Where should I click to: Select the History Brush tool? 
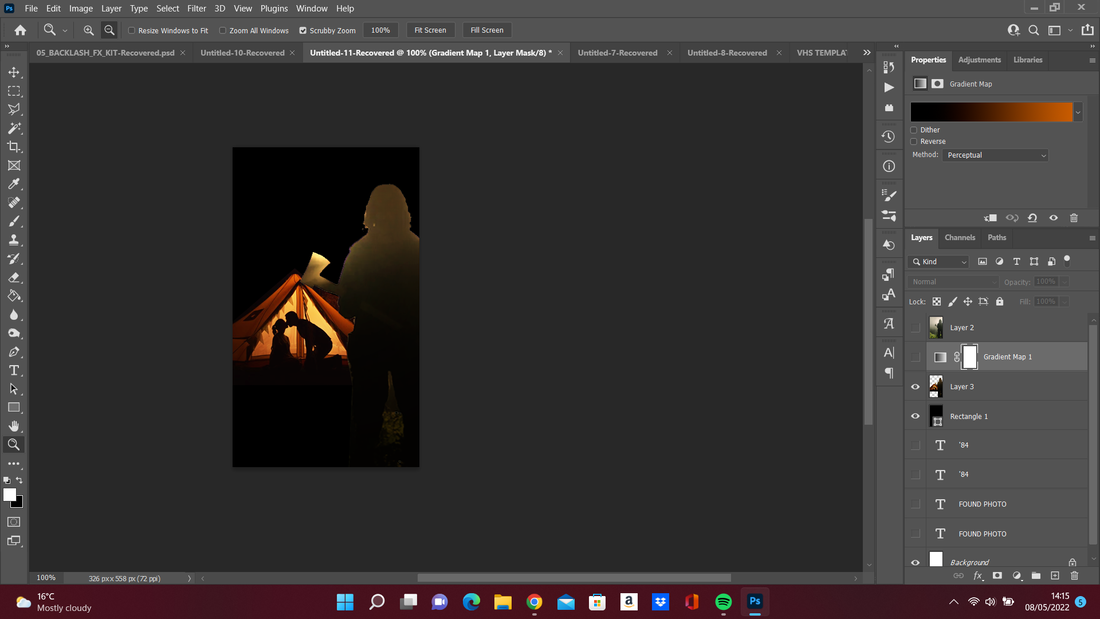14,259
